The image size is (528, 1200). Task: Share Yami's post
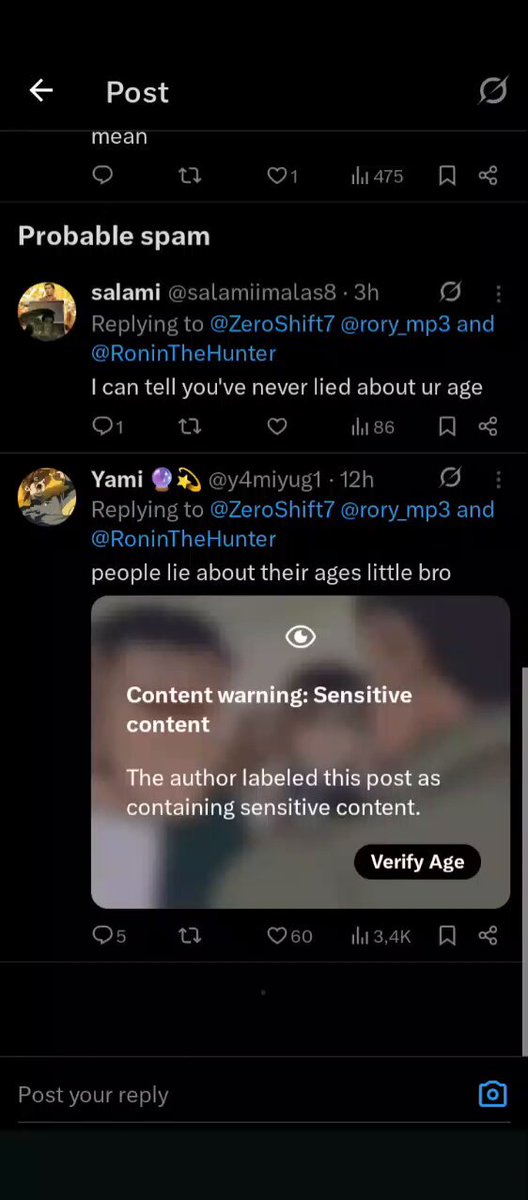pos(488,936)
